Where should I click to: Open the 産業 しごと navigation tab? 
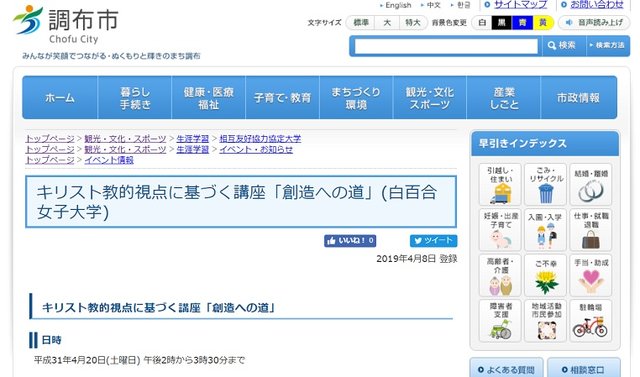tap(504, 98)
